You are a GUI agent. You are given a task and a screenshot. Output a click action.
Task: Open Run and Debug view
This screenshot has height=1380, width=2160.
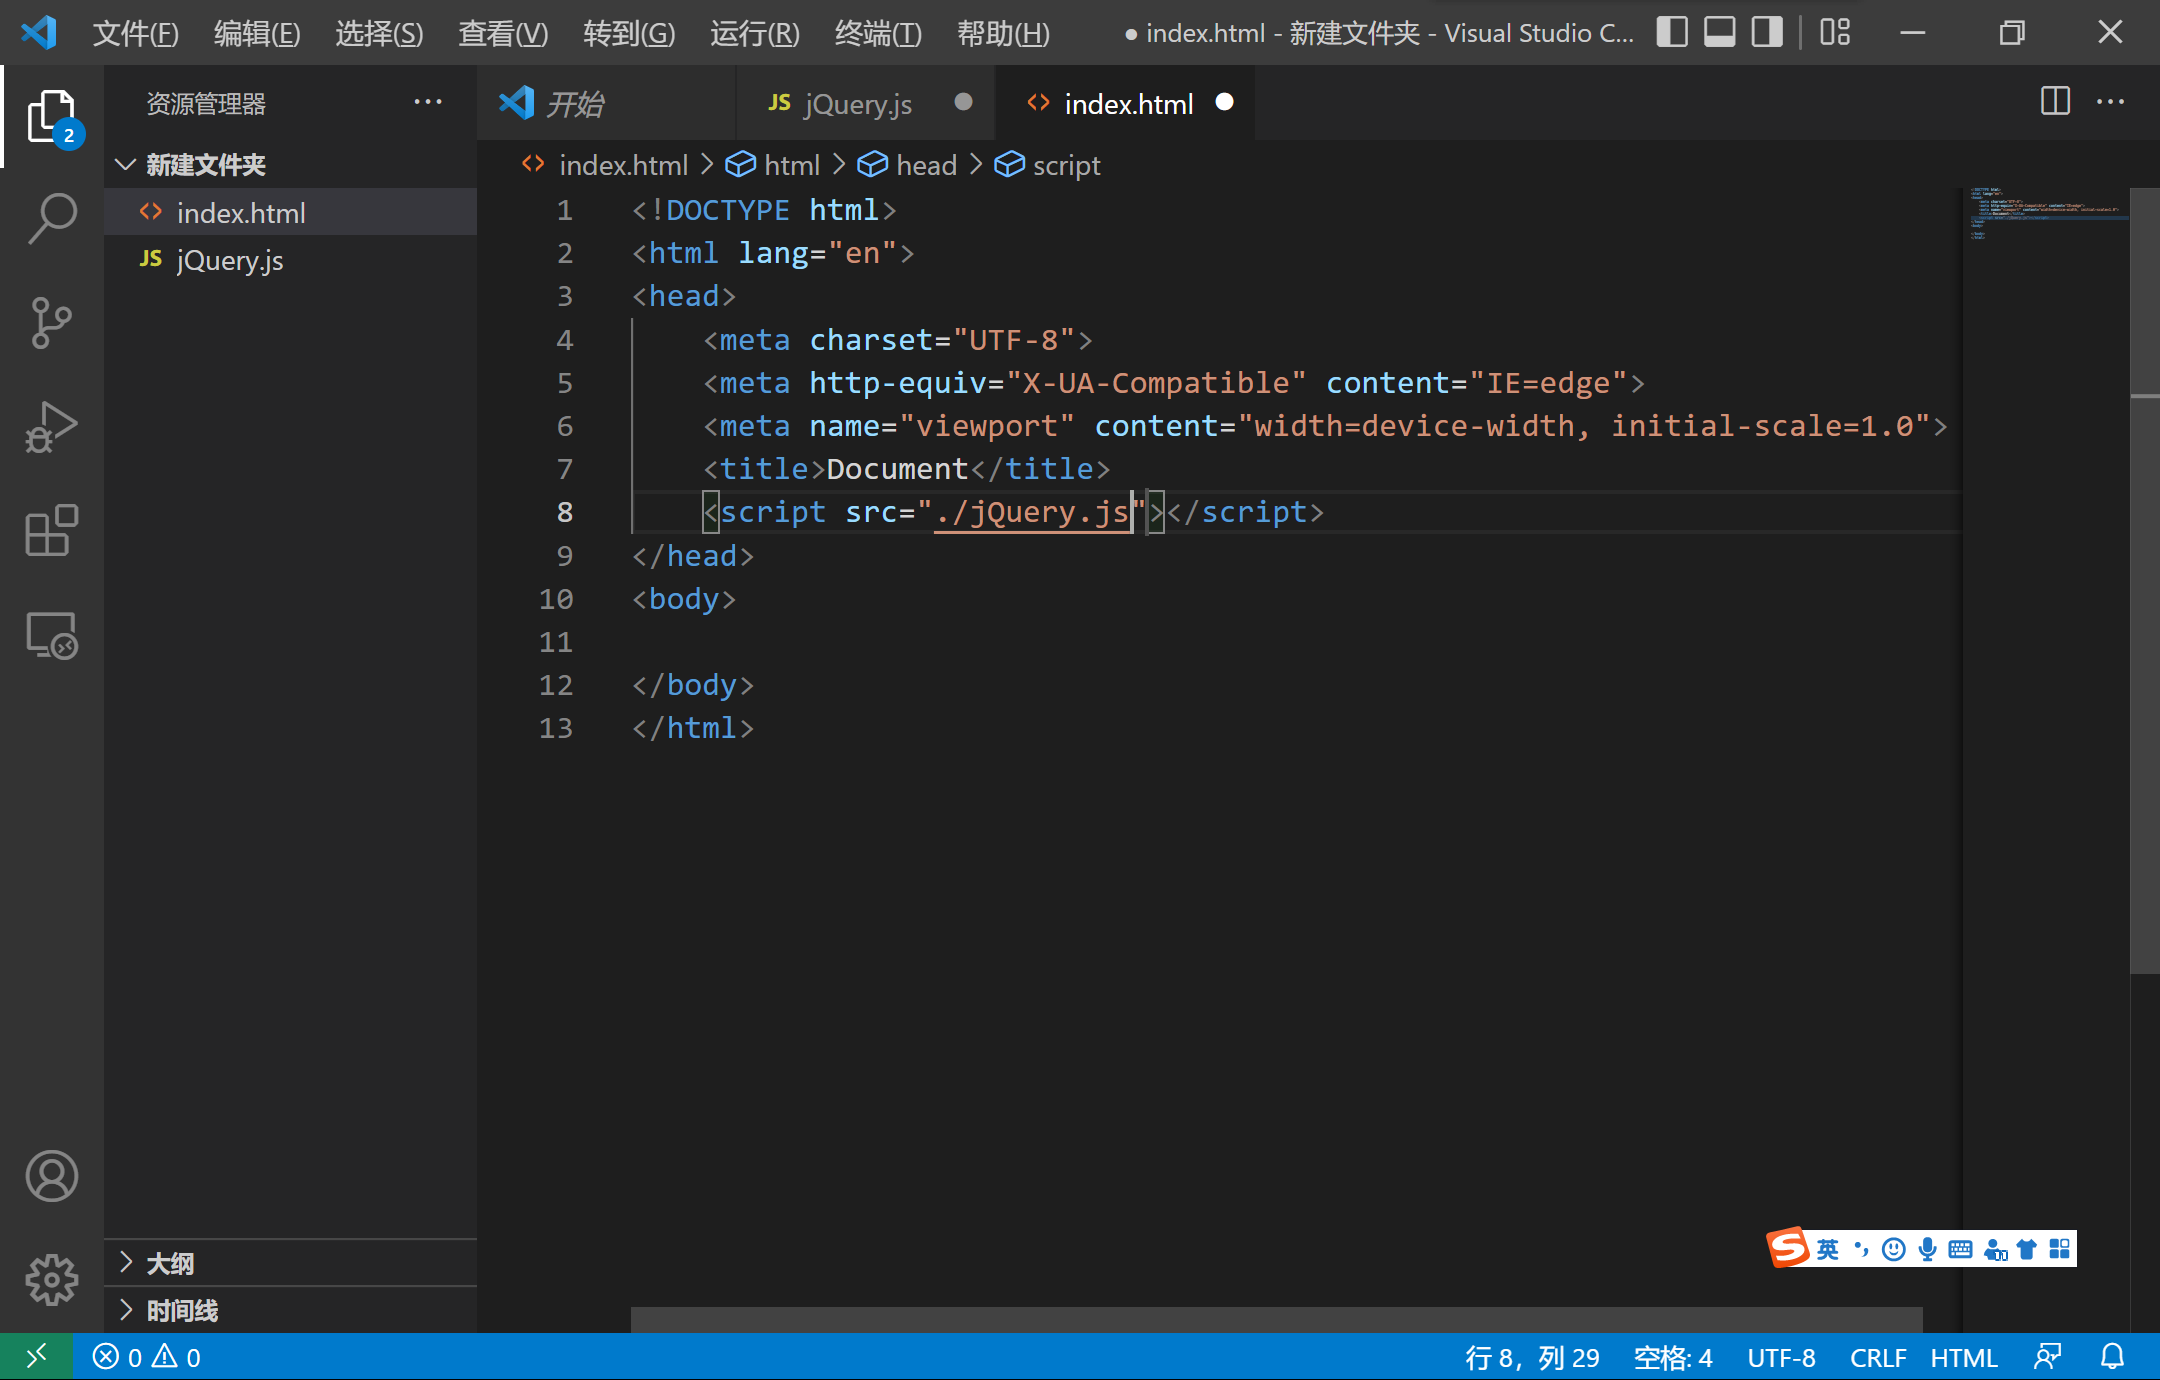click(x=51, y=428)
